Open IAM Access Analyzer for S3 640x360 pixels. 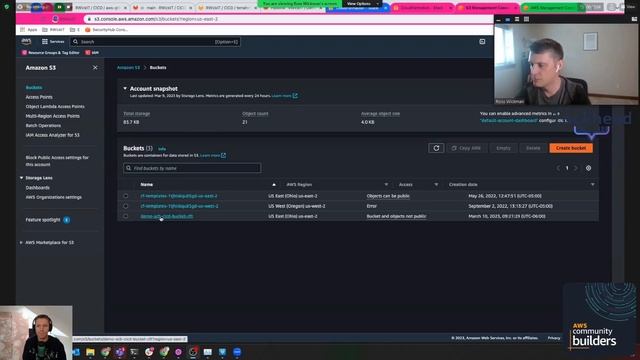53,135
